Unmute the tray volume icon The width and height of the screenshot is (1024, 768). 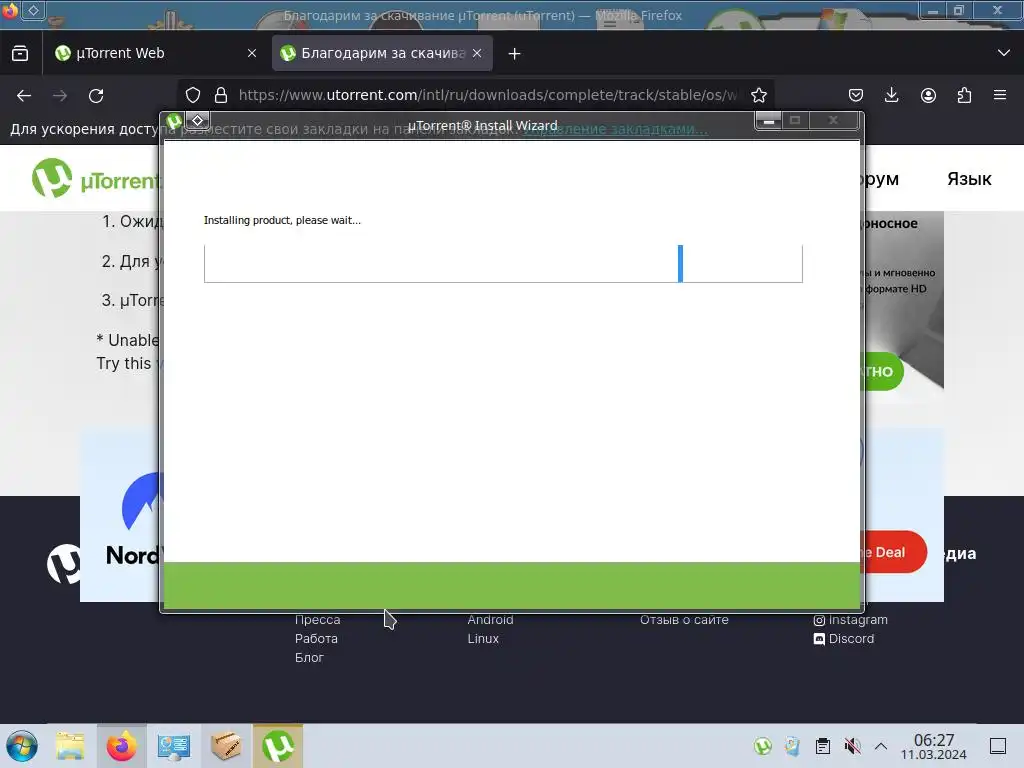(852, 746)
